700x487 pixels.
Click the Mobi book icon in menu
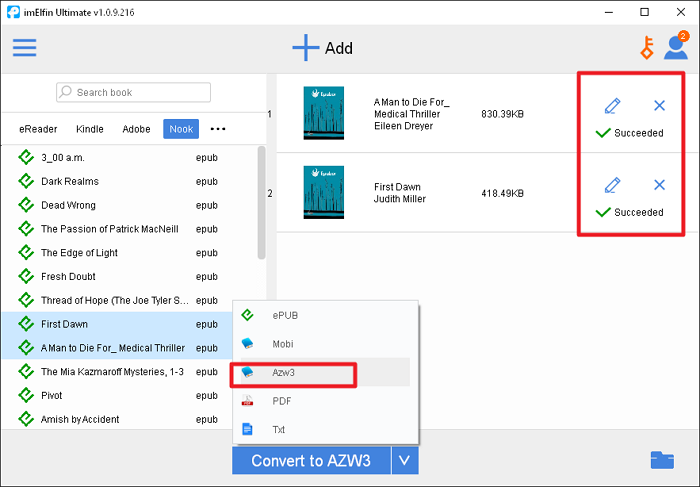(x=247, y=344)
